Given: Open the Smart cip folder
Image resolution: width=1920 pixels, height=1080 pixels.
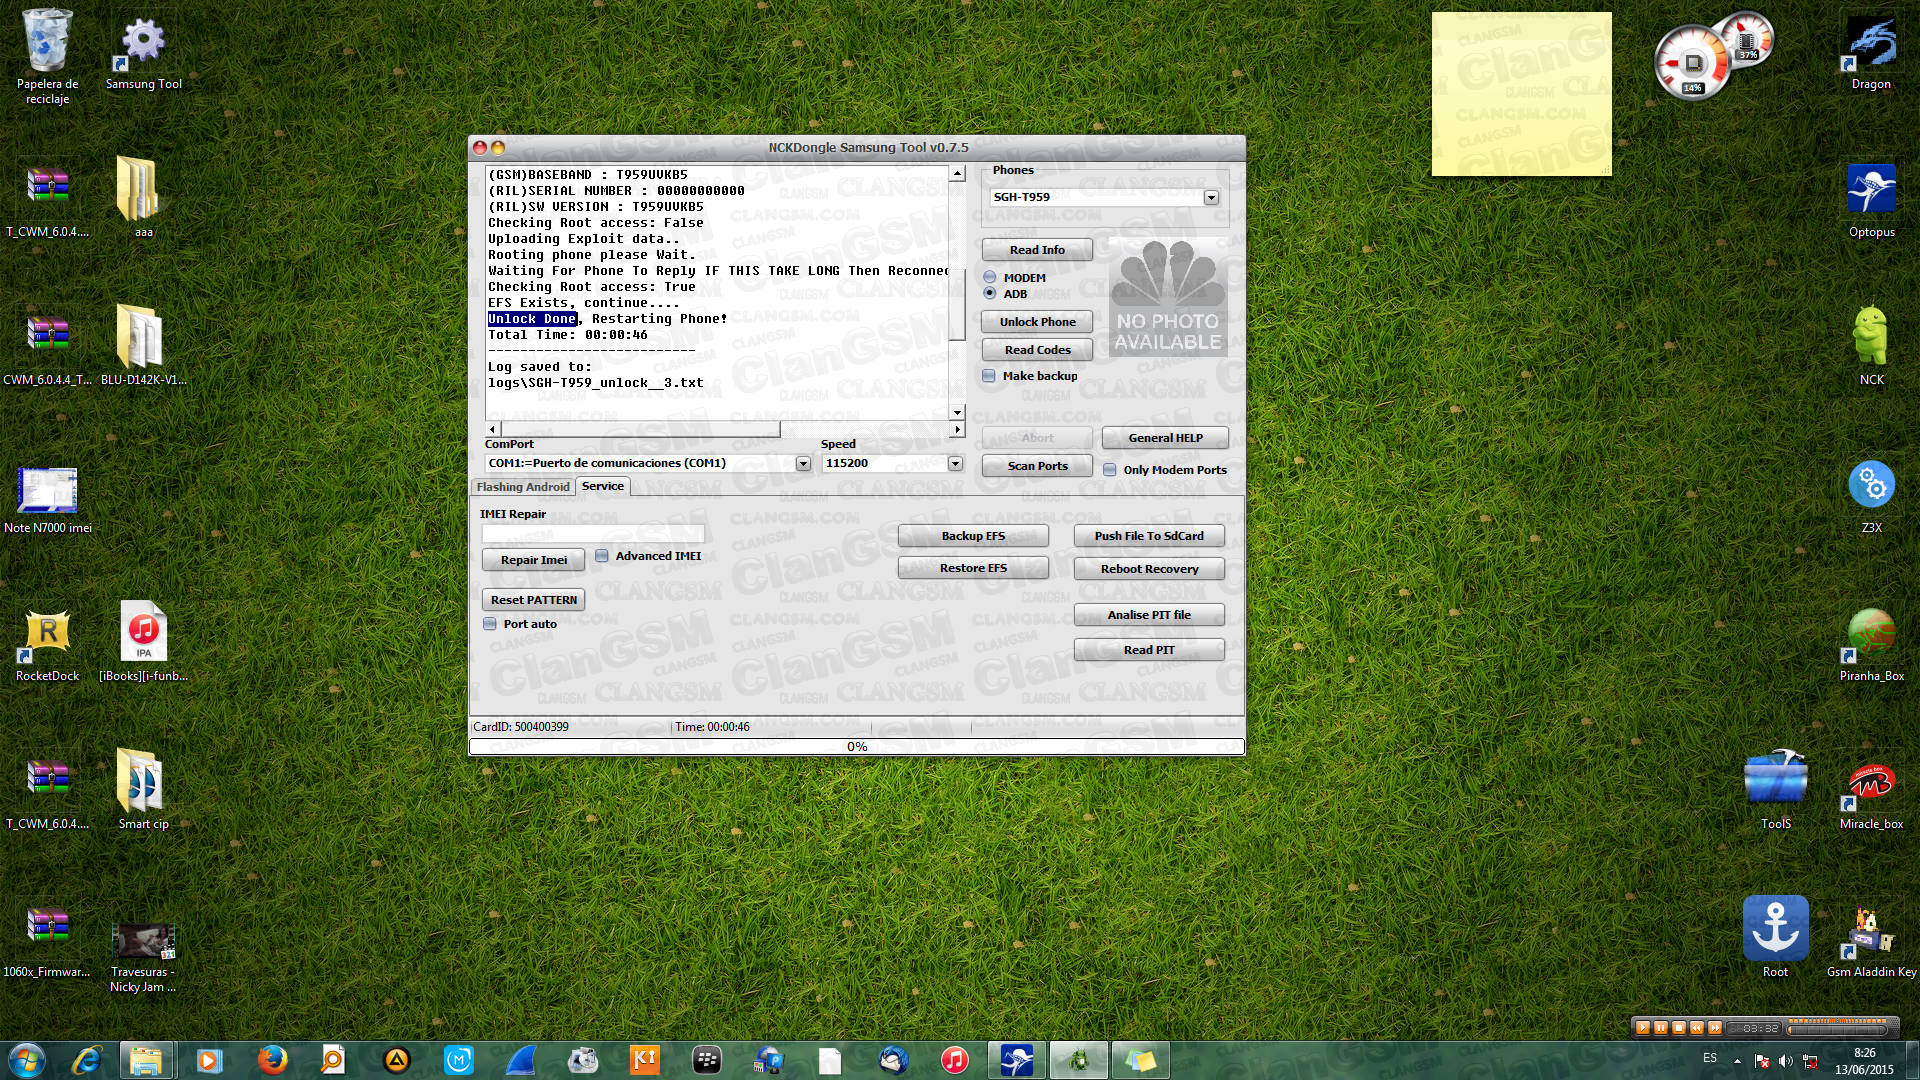Looking at the screenshot, I should pos(143,790).
